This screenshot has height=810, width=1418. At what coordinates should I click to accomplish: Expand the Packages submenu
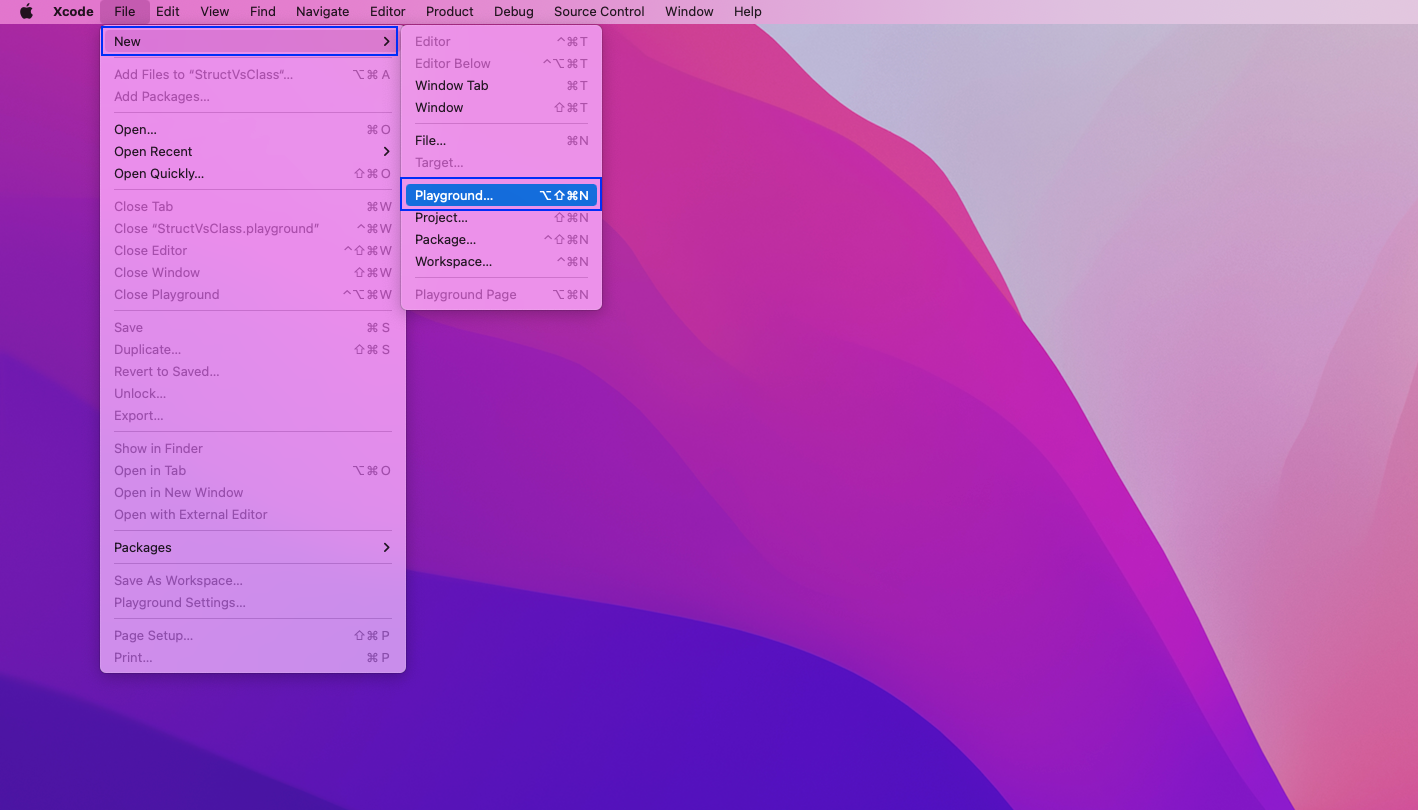point(252,548)
